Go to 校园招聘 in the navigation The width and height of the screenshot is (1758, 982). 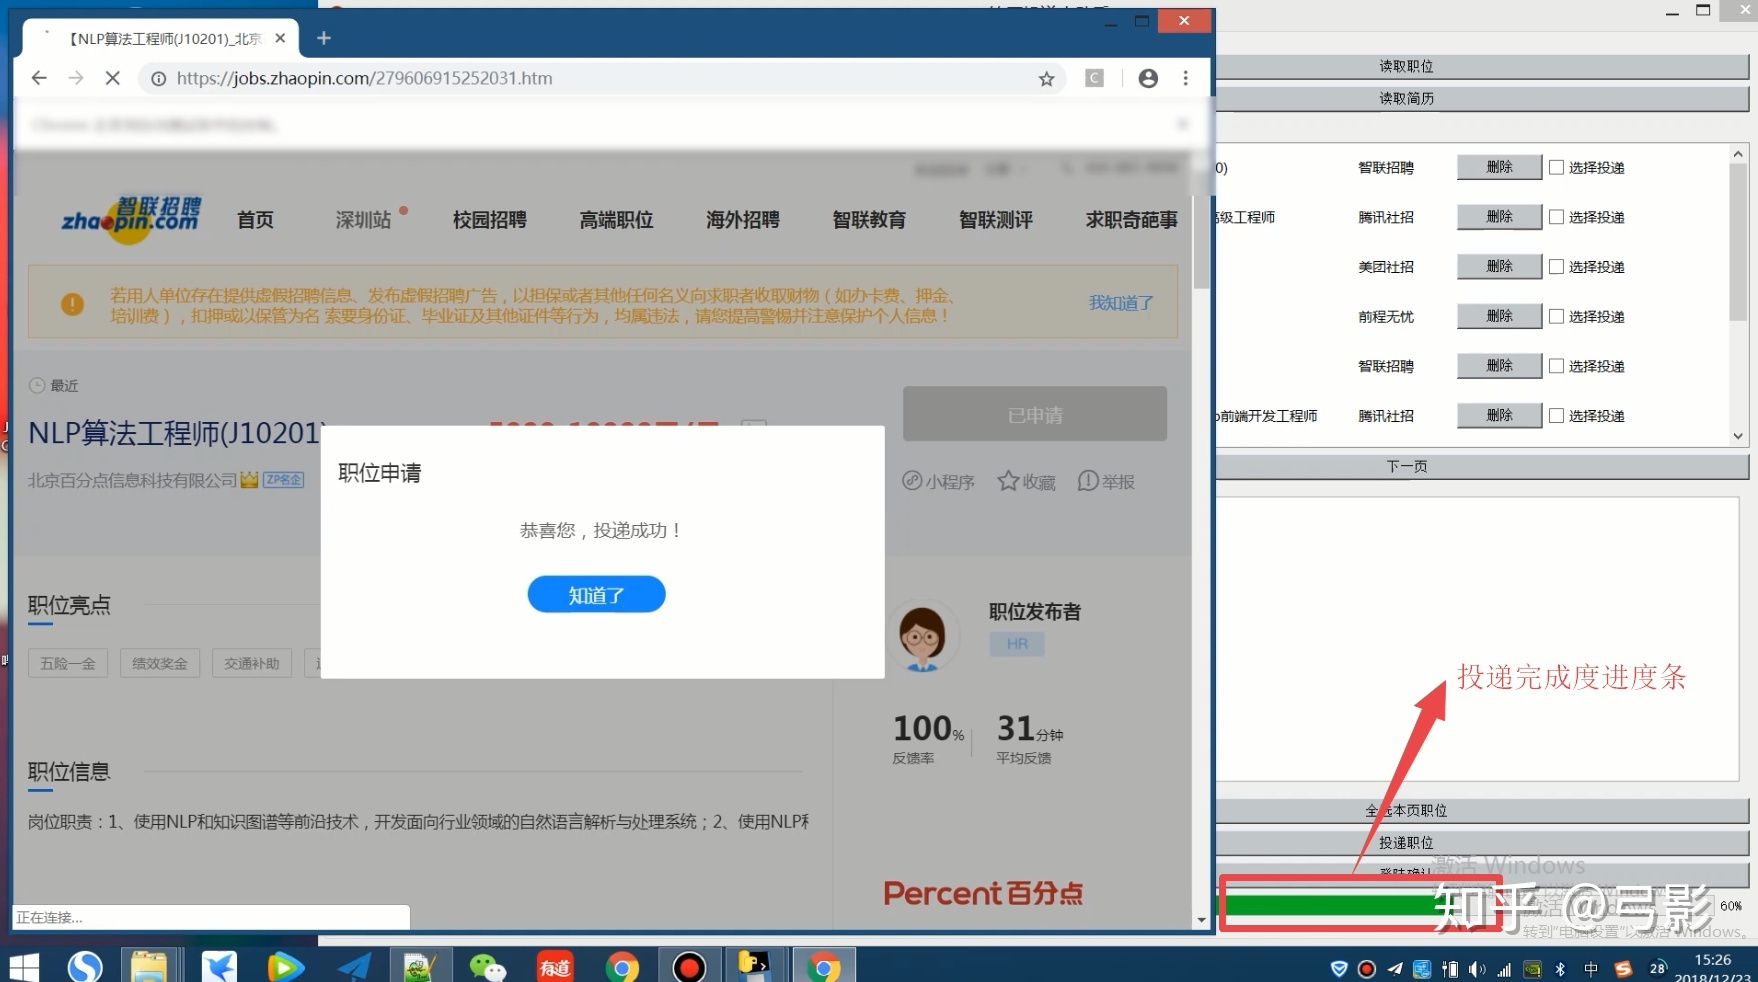pos(489,219)
